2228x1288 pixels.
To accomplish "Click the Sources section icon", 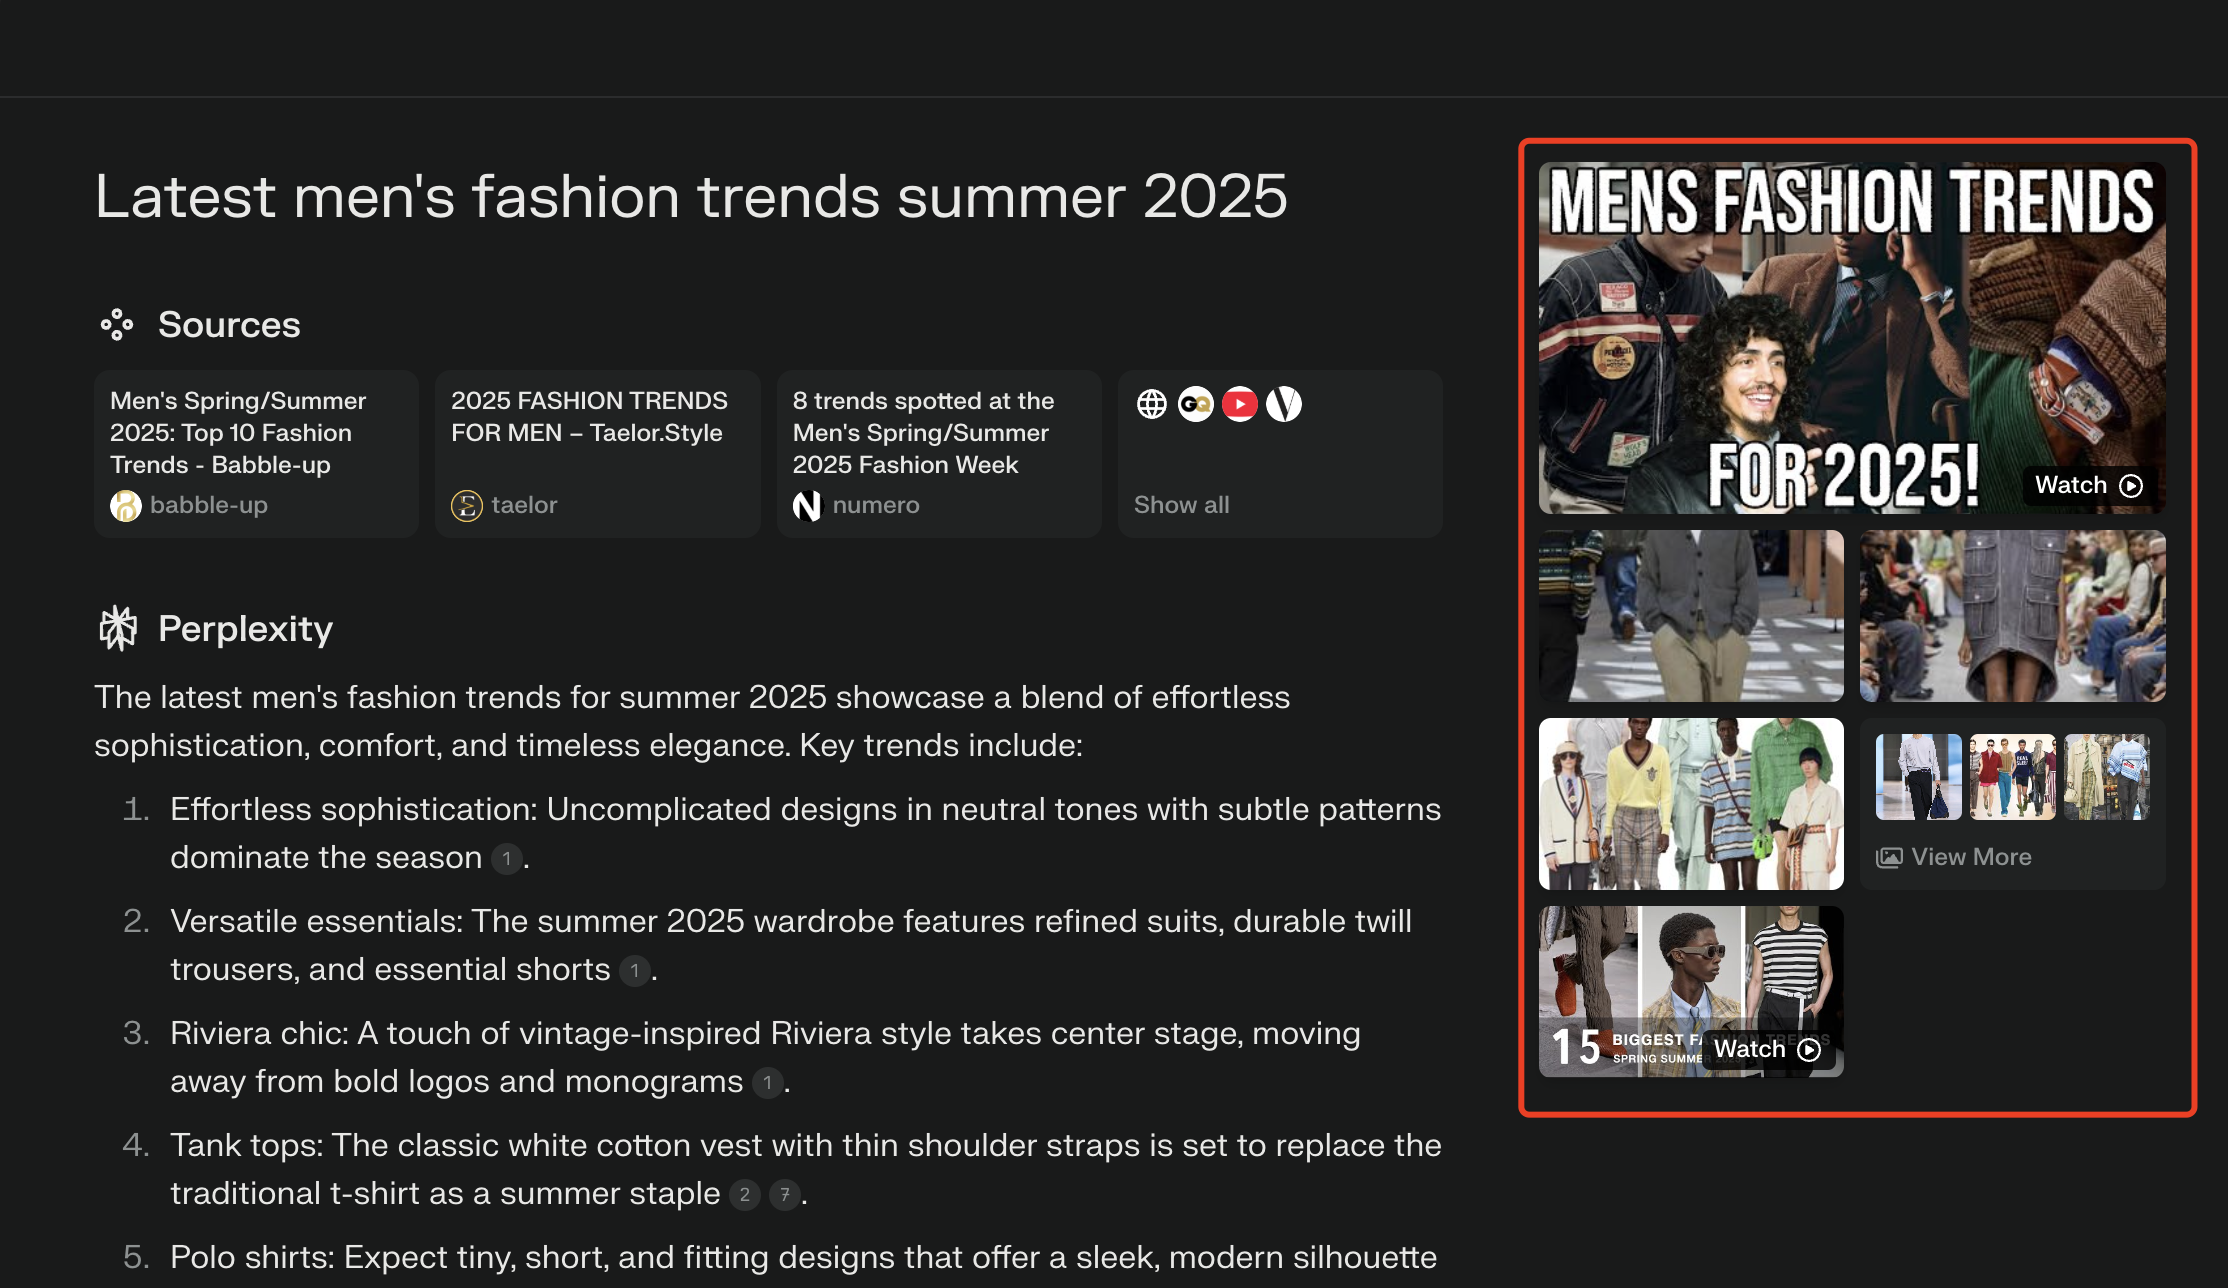I will click(x=117, y=325).
